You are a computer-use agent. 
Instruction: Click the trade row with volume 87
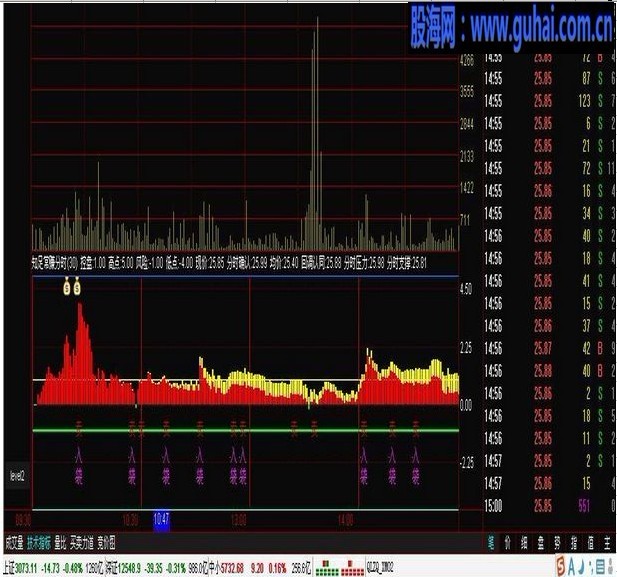550,79
